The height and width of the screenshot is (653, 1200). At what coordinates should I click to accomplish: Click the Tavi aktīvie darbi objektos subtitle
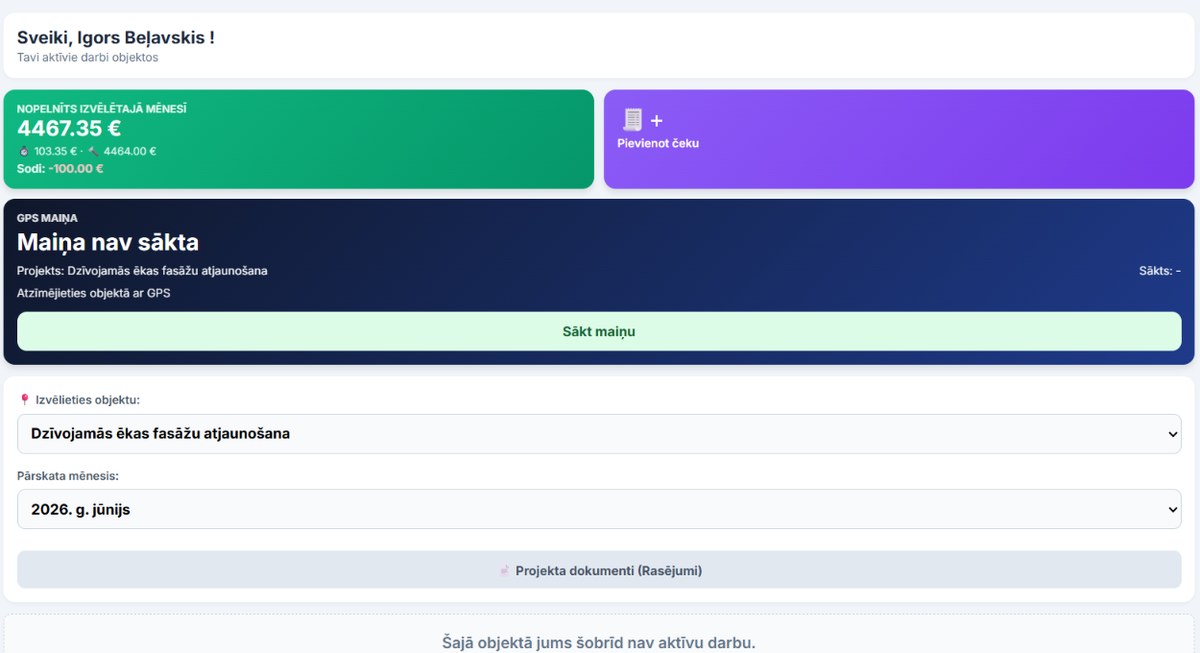pyautogui.click(x=88, y=57)
